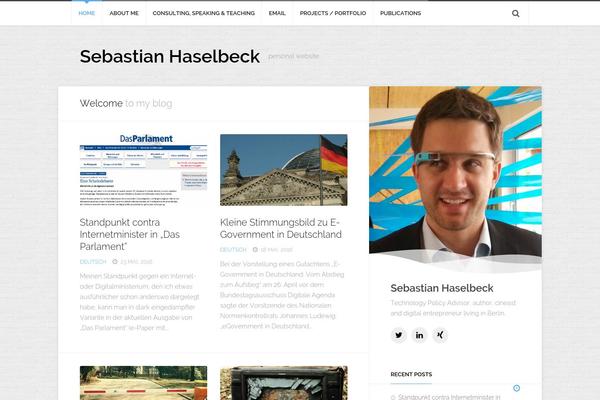
Task: Click the 'Recent Posts' sidebar heading
Action: 411,374
